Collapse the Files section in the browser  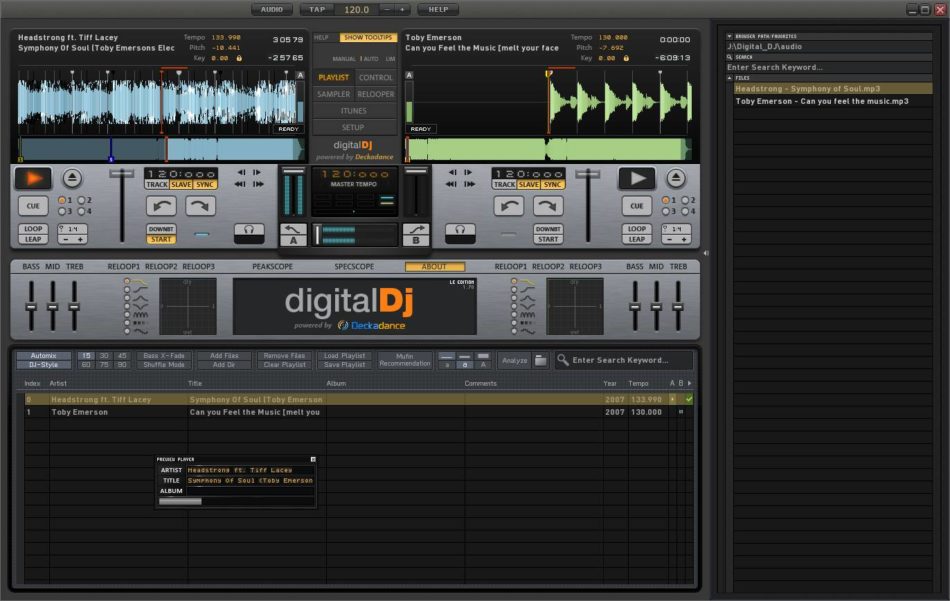[x=729, y=78]
